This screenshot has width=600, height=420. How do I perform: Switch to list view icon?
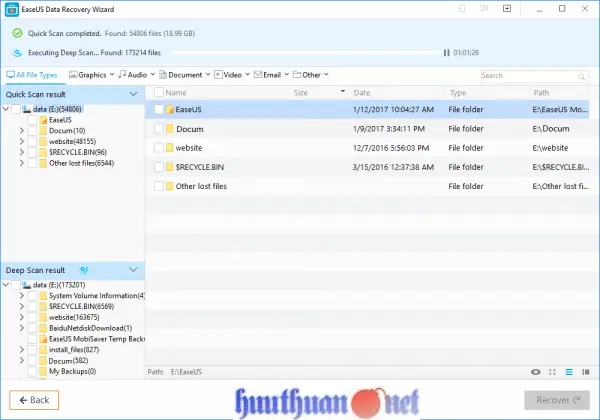[x=569, y=372]
